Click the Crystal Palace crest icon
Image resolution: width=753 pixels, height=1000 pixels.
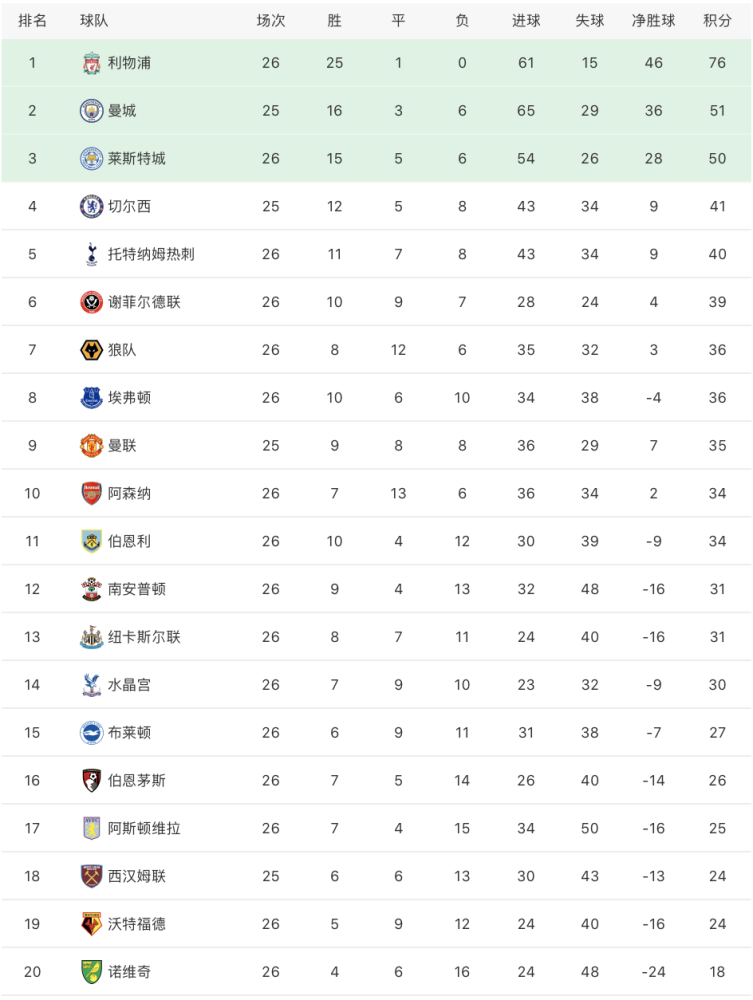[92, 685]
